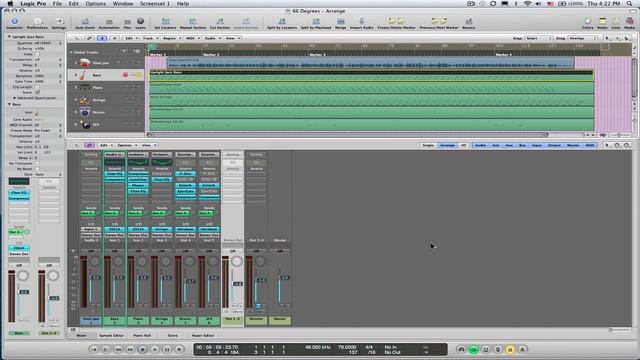Image resolution: width=640 pixels, height=360 pixels.
Task: Click the Previous/Next Marker icon
Action: (439, 21)
